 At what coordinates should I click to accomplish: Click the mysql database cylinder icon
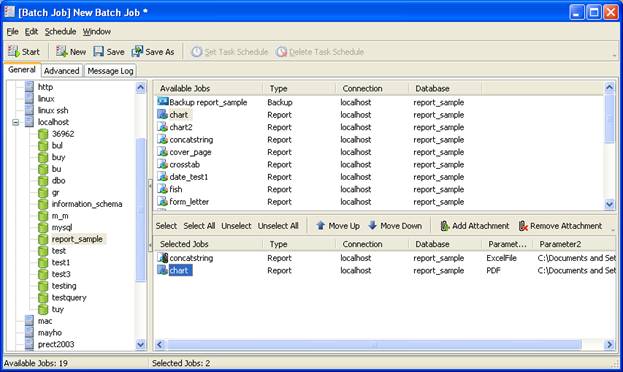[43, 227]
